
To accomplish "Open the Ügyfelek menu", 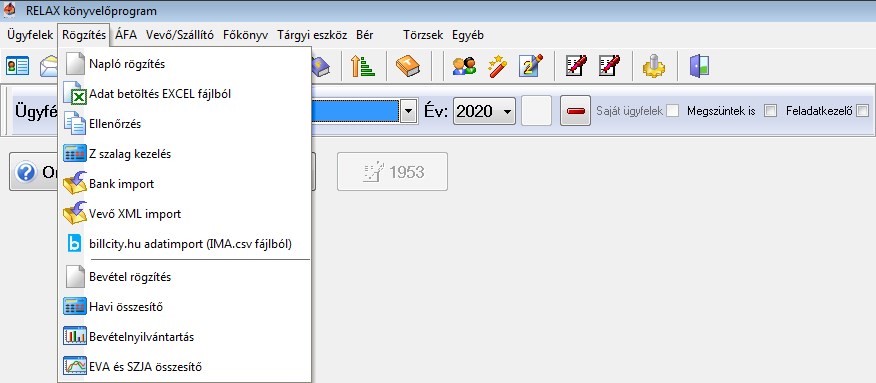I will coord(30,35).
